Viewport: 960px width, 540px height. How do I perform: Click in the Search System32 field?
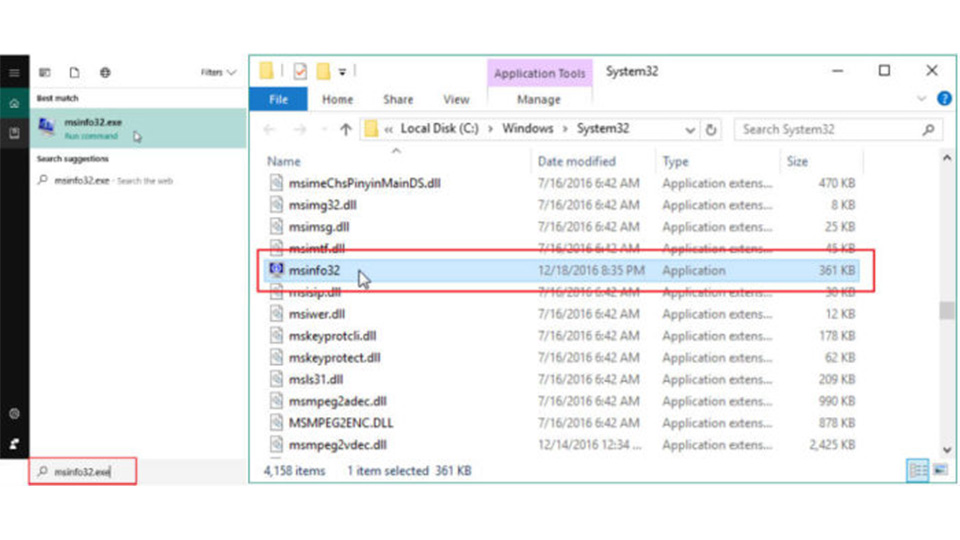[x=830, y=129]
